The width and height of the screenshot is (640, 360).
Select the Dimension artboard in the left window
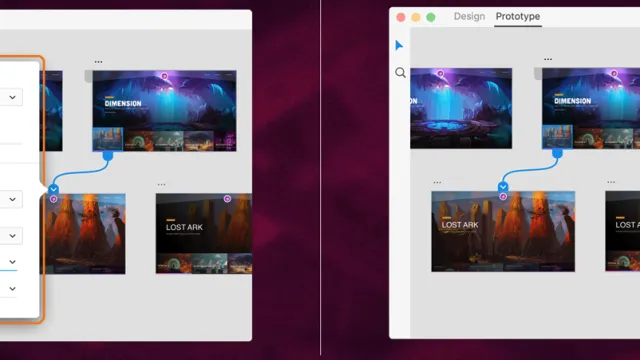pyautogui.click(x=164, y=111)
